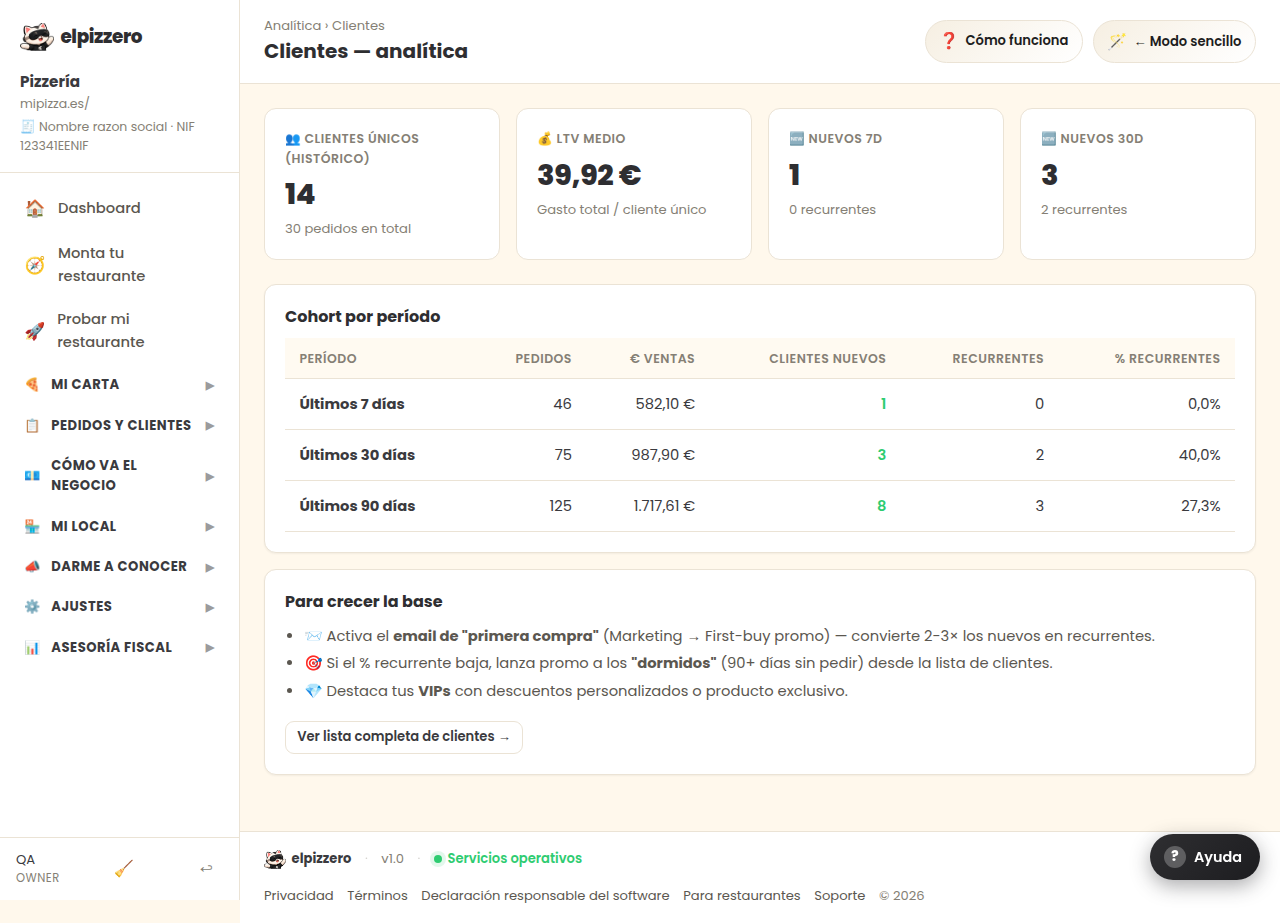Switch to Modo sencillo
Viewport: 1280px width, 923px height.
point(1174,41)
